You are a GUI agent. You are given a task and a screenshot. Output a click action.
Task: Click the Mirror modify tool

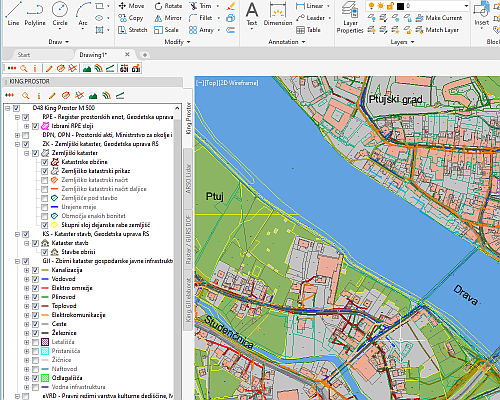[x=168, y=18]
